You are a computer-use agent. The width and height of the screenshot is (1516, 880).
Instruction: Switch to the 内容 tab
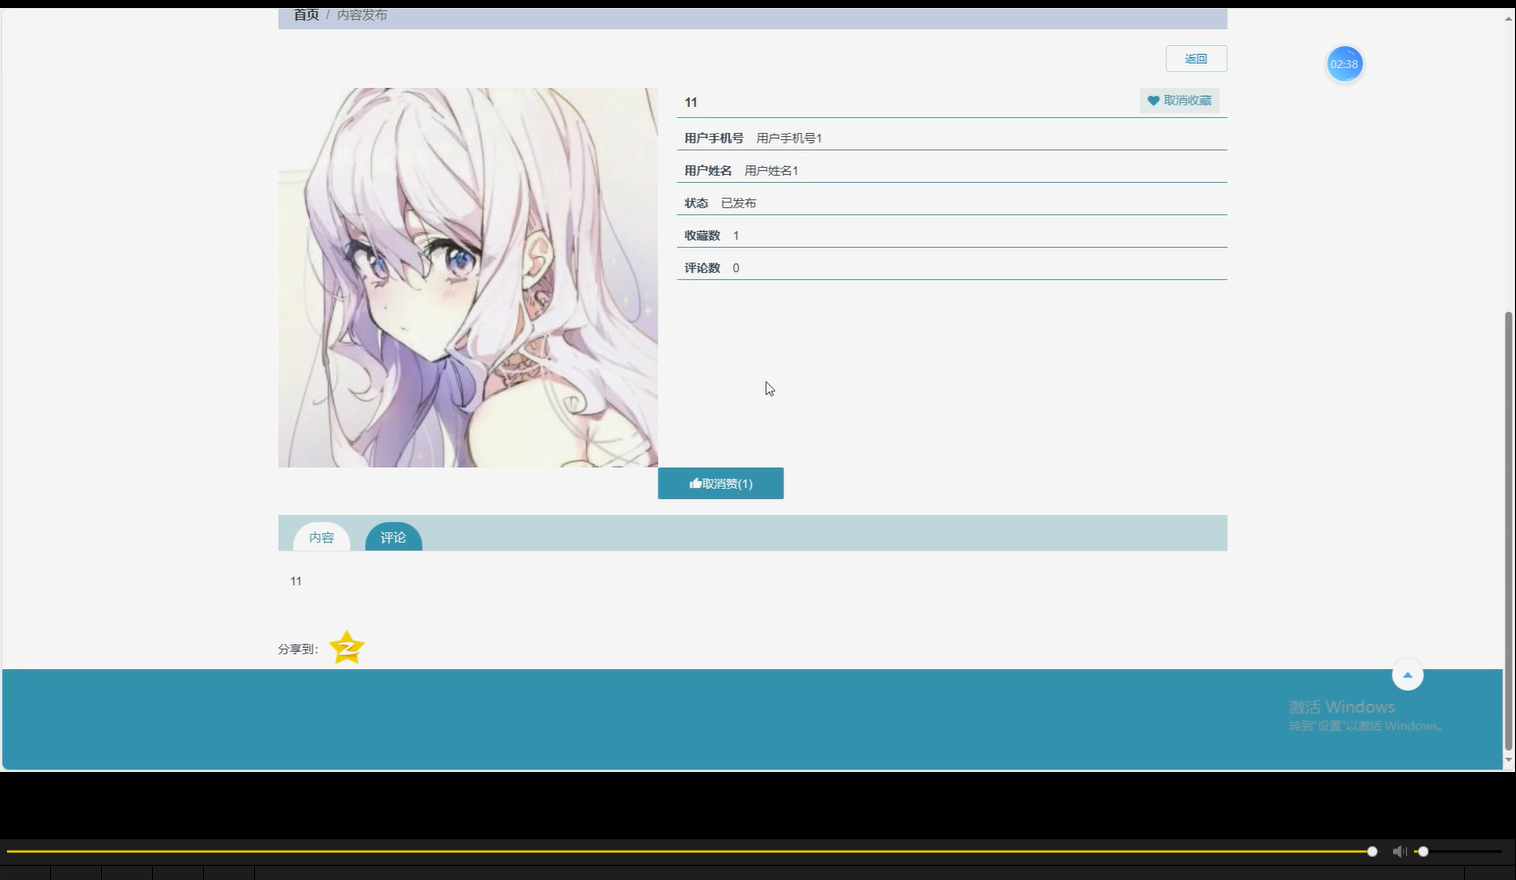[x=321, y=537]
